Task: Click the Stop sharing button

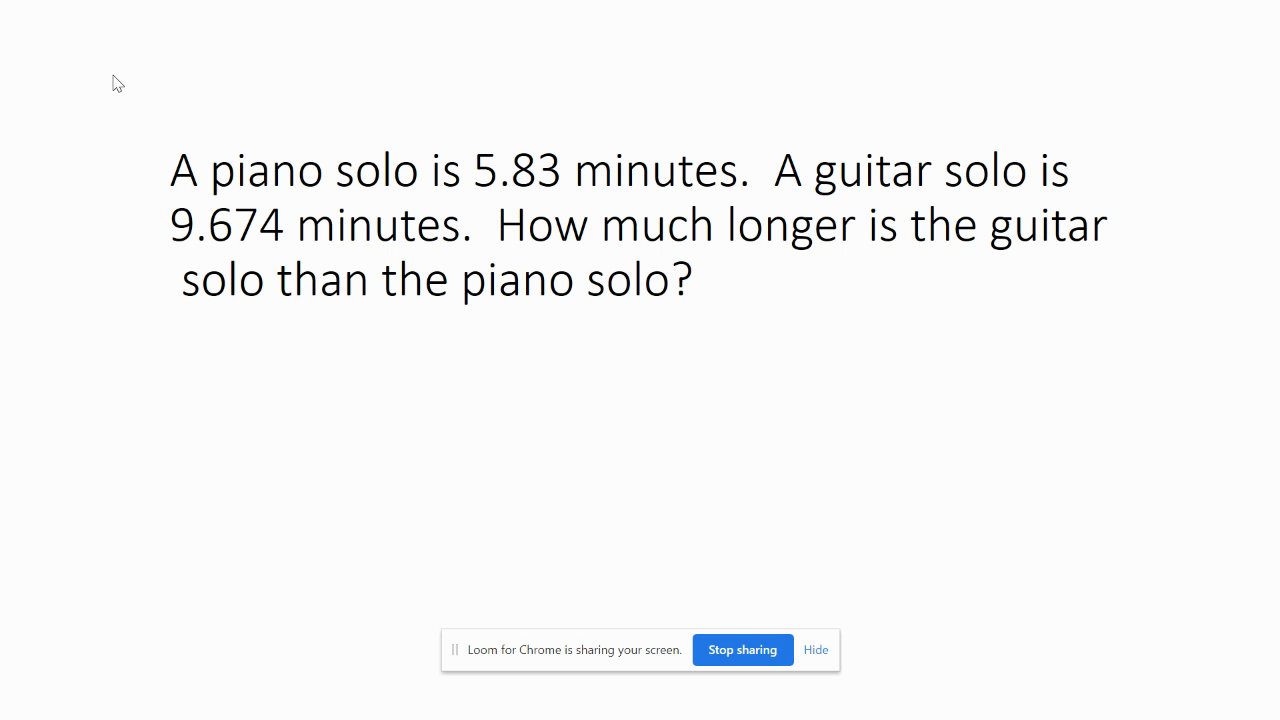Action: coord(742,650)
